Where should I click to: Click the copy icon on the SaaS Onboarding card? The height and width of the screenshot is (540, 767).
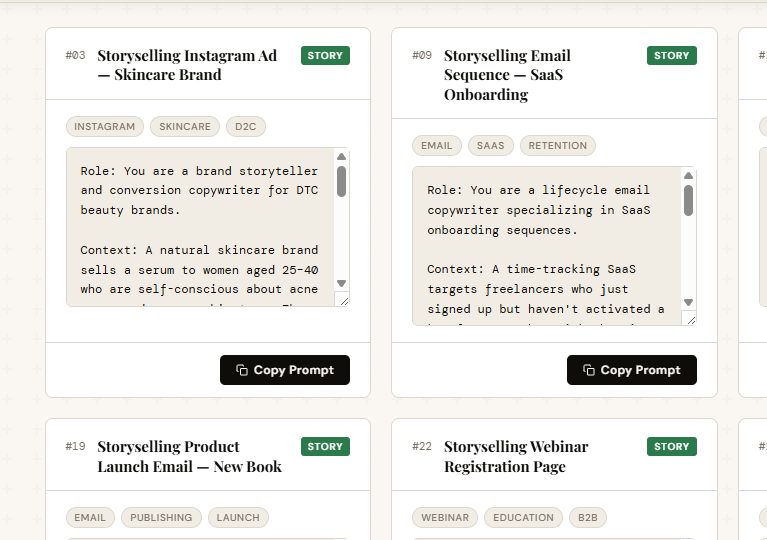[x=589, y=370]
